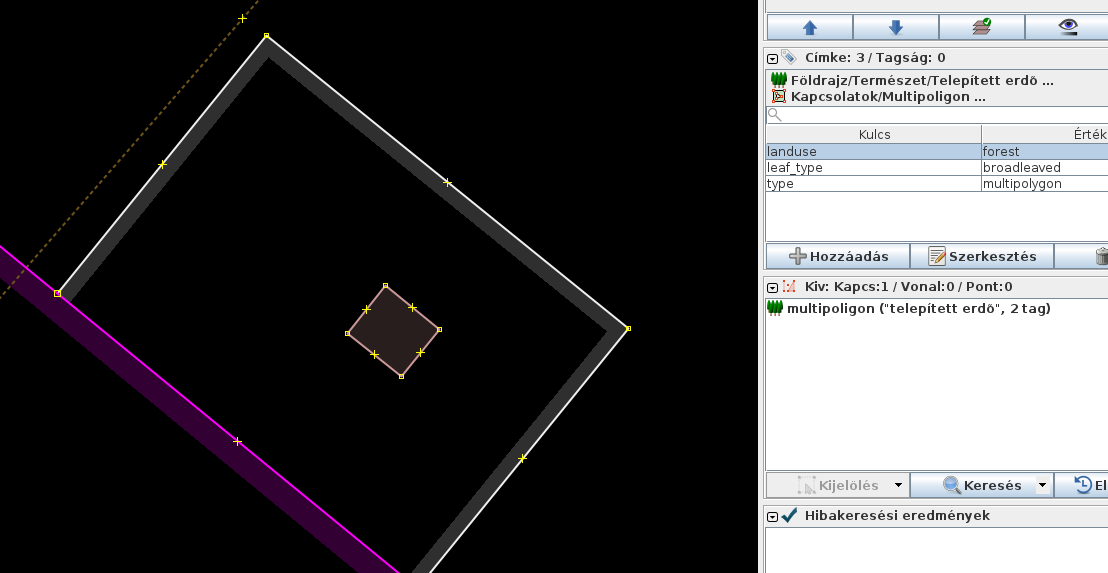Select the multipolygon value cell
The height and width of the screenshot is (573, 1108).
coord(1045,184)
